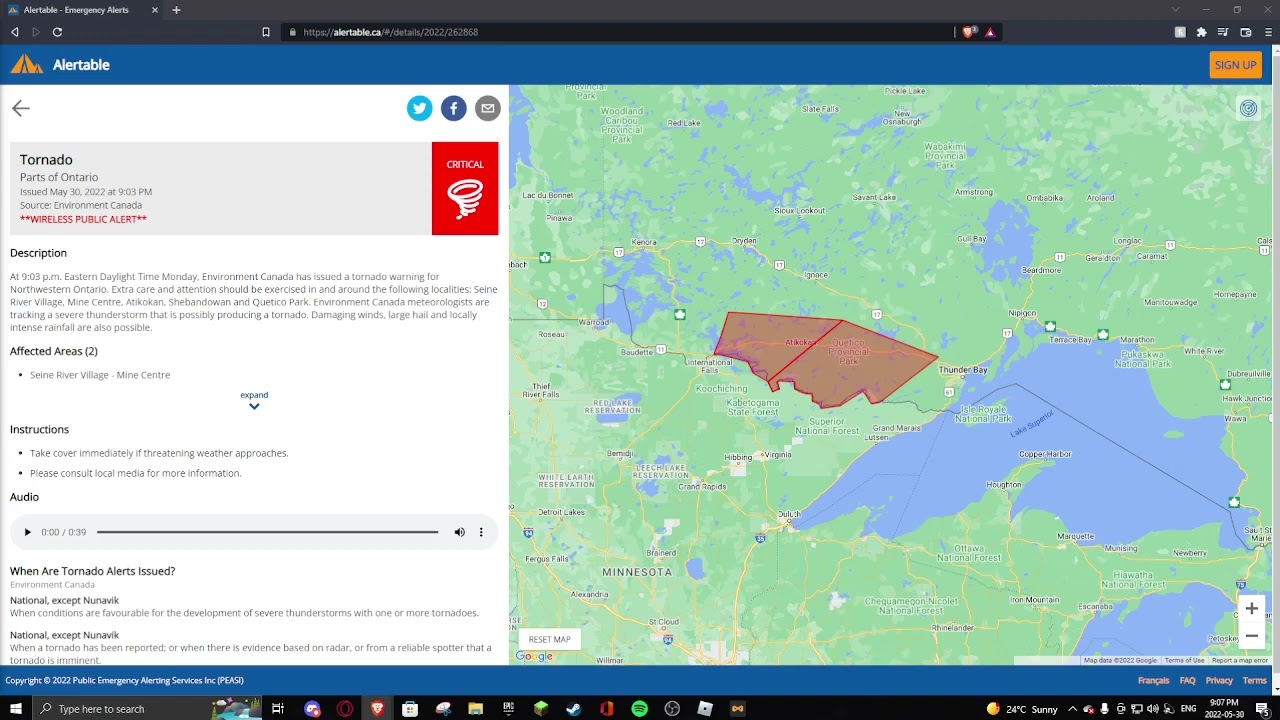Open the FAQ link

pyautogui.click(x=1187, y=680)
